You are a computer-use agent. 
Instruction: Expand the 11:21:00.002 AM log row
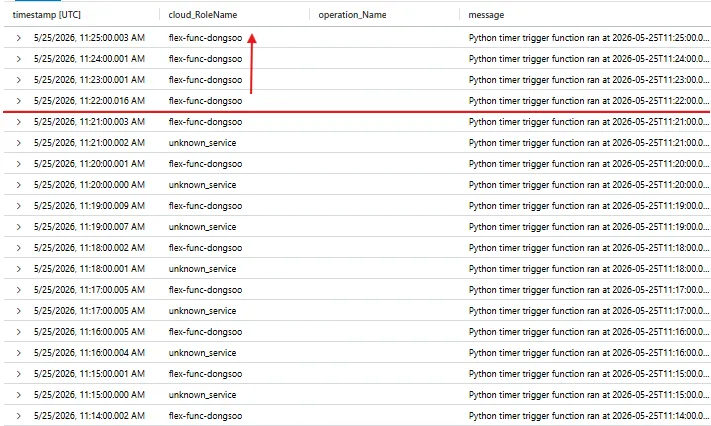pos(19,143)
